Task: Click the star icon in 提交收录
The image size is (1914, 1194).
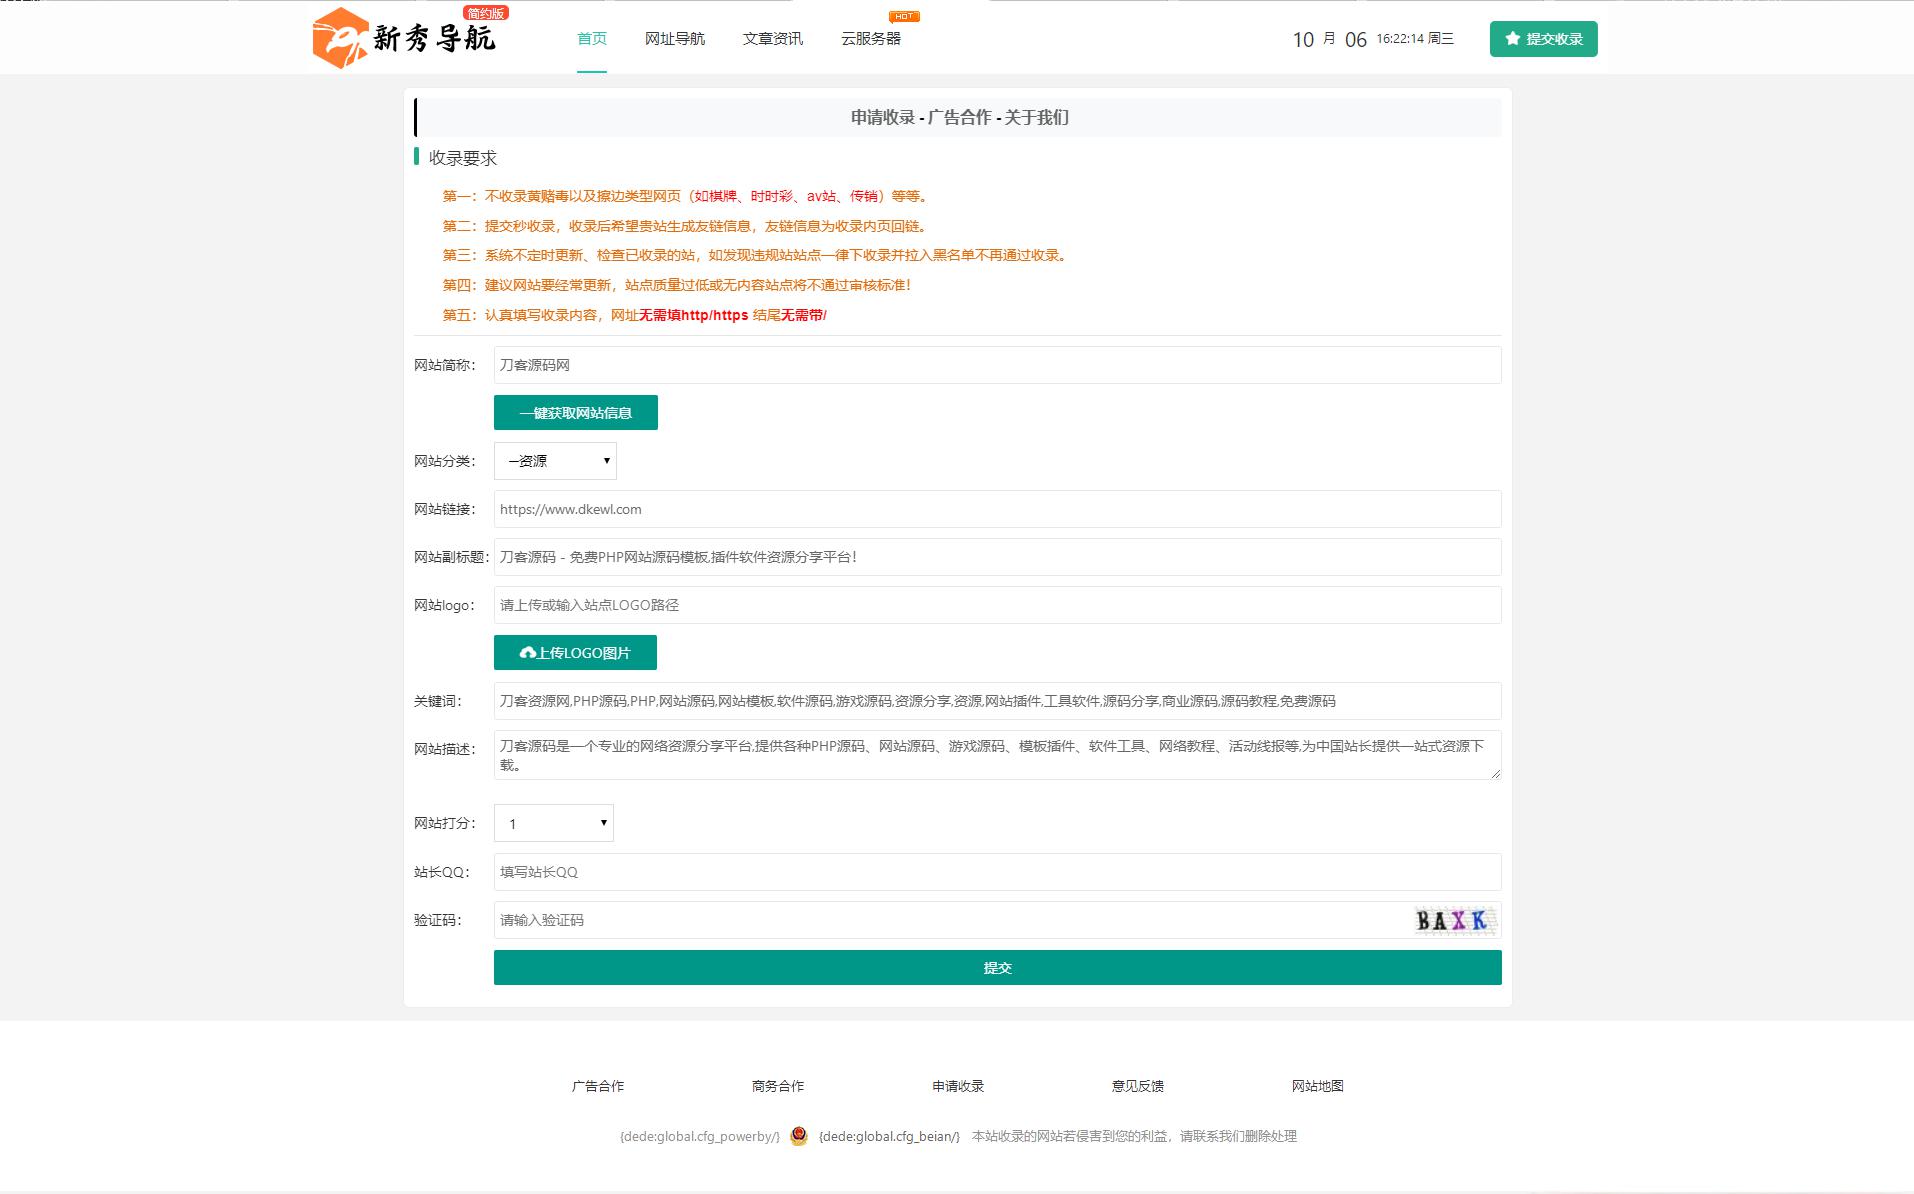Action: tap(1513, 39)
